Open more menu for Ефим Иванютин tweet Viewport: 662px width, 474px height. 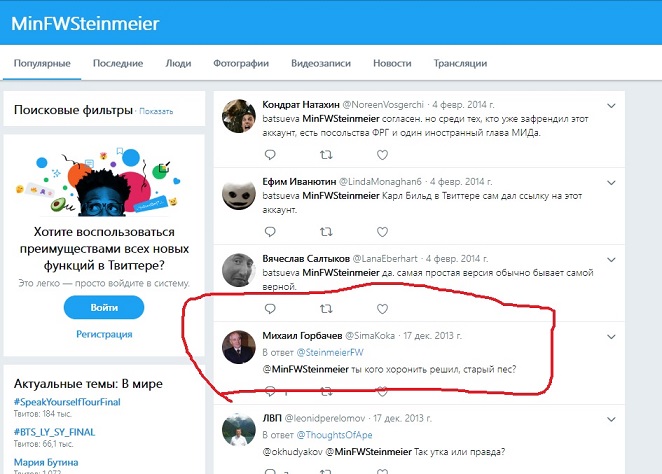tap(611, 183)
